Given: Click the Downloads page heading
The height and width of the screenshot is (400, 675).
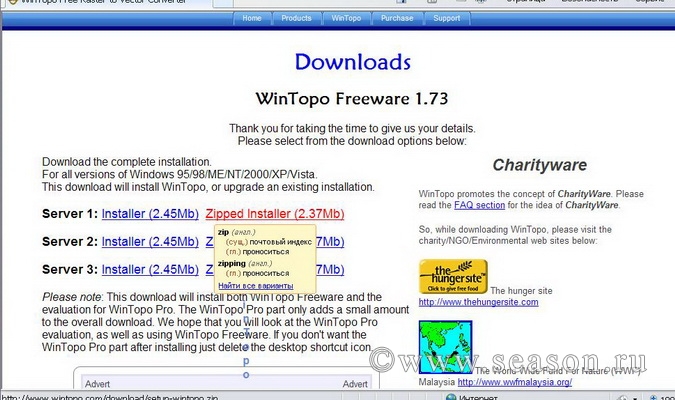Looking at the screenshot, I should [353, 62].
